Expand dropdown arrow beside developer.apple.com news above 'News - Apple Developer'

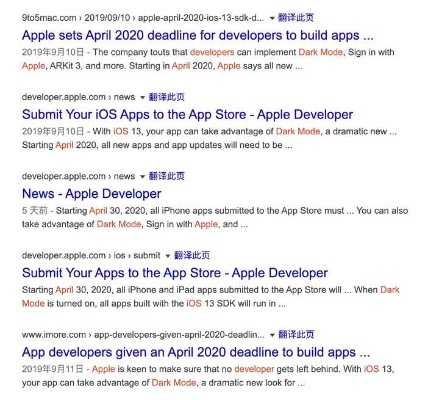click(x=142, y=176)
